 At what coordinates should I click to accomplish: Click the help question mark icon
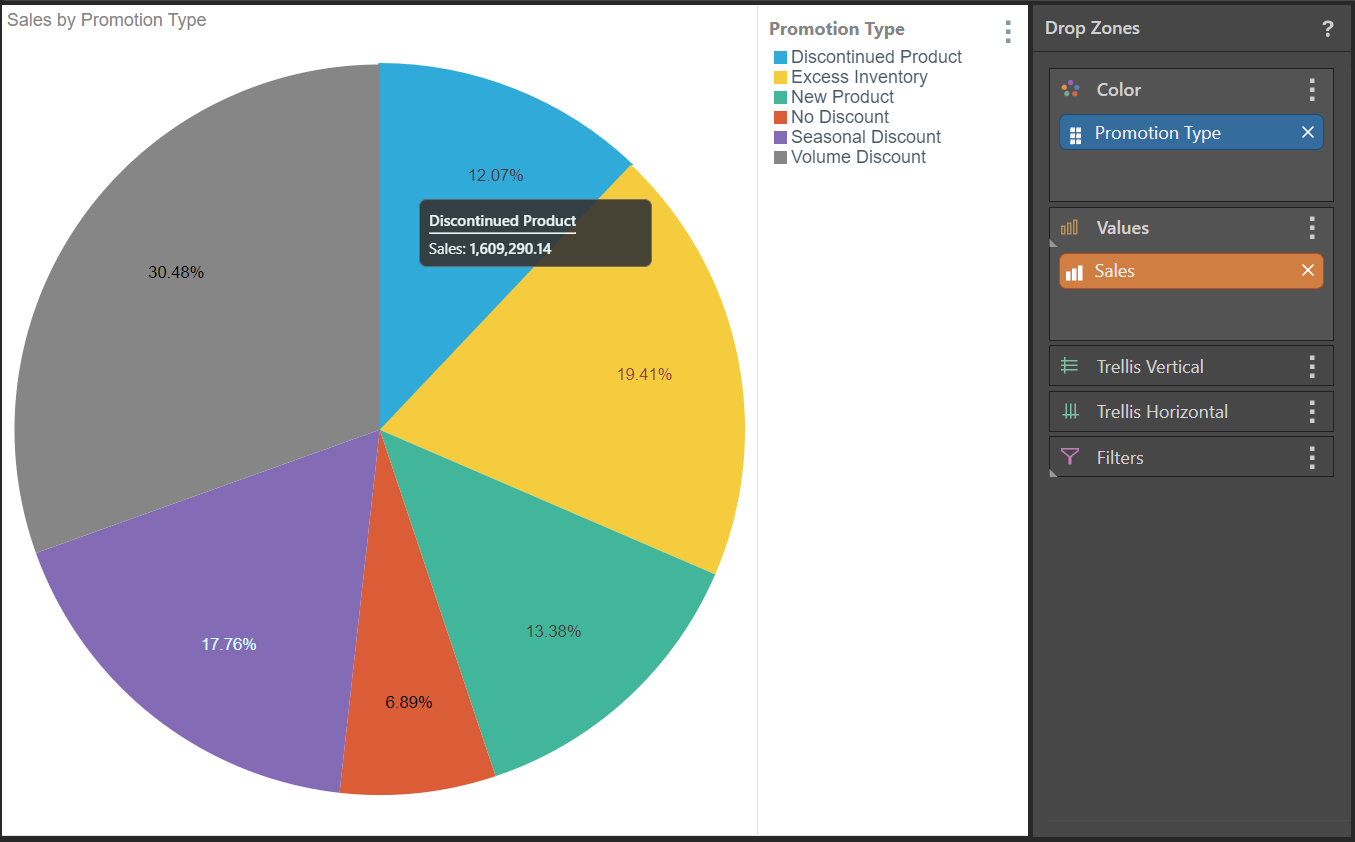1328,29
